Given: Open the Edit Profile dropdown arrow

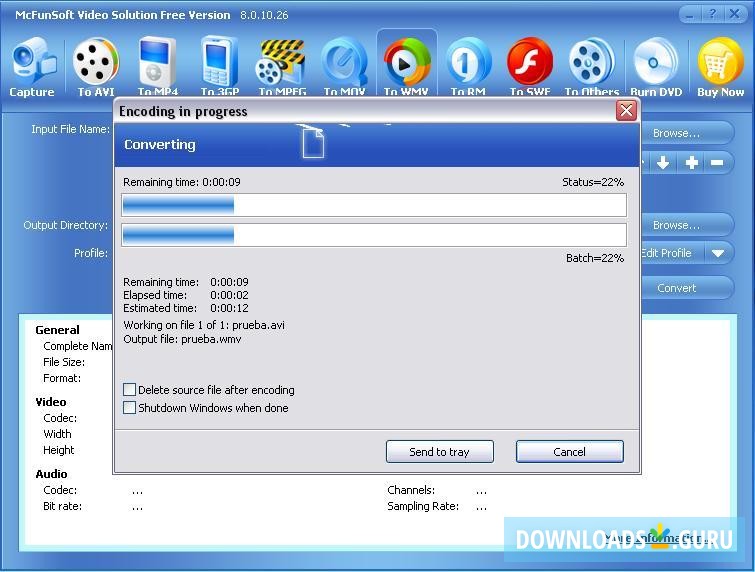Looking at the screenshot, I should [718, 253].
